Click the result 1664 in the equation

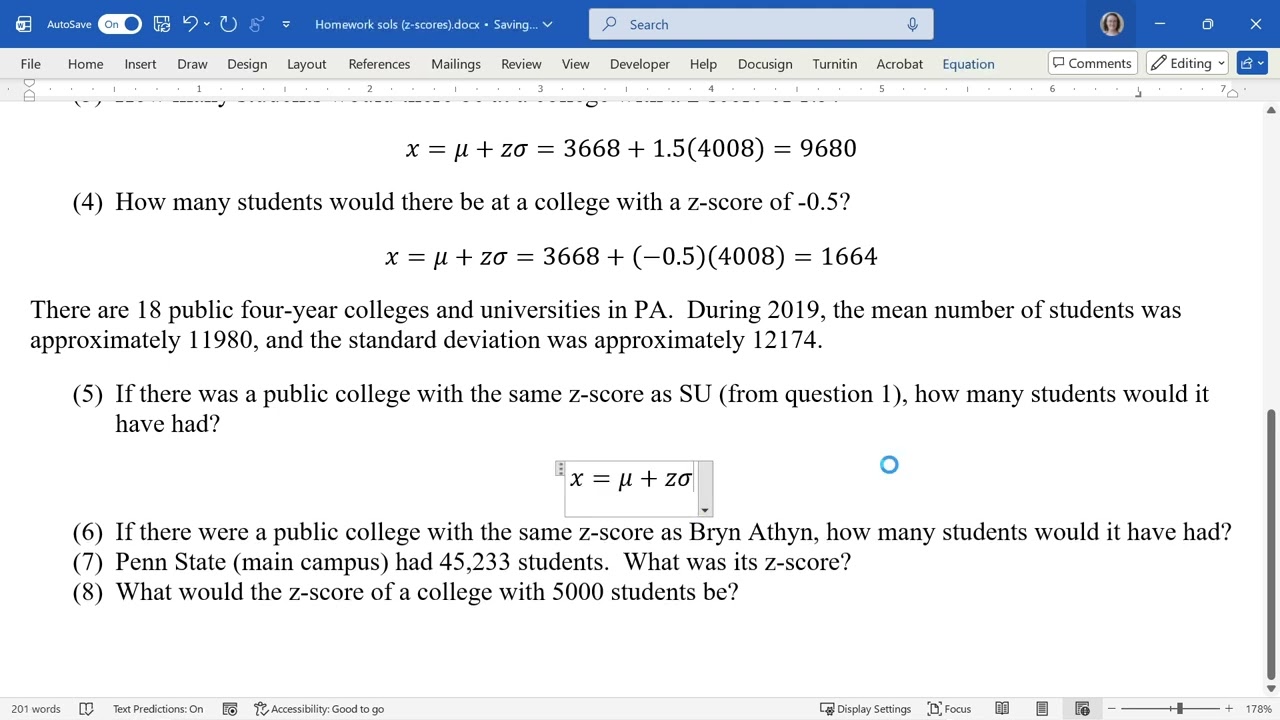click(x=849, y=257)
